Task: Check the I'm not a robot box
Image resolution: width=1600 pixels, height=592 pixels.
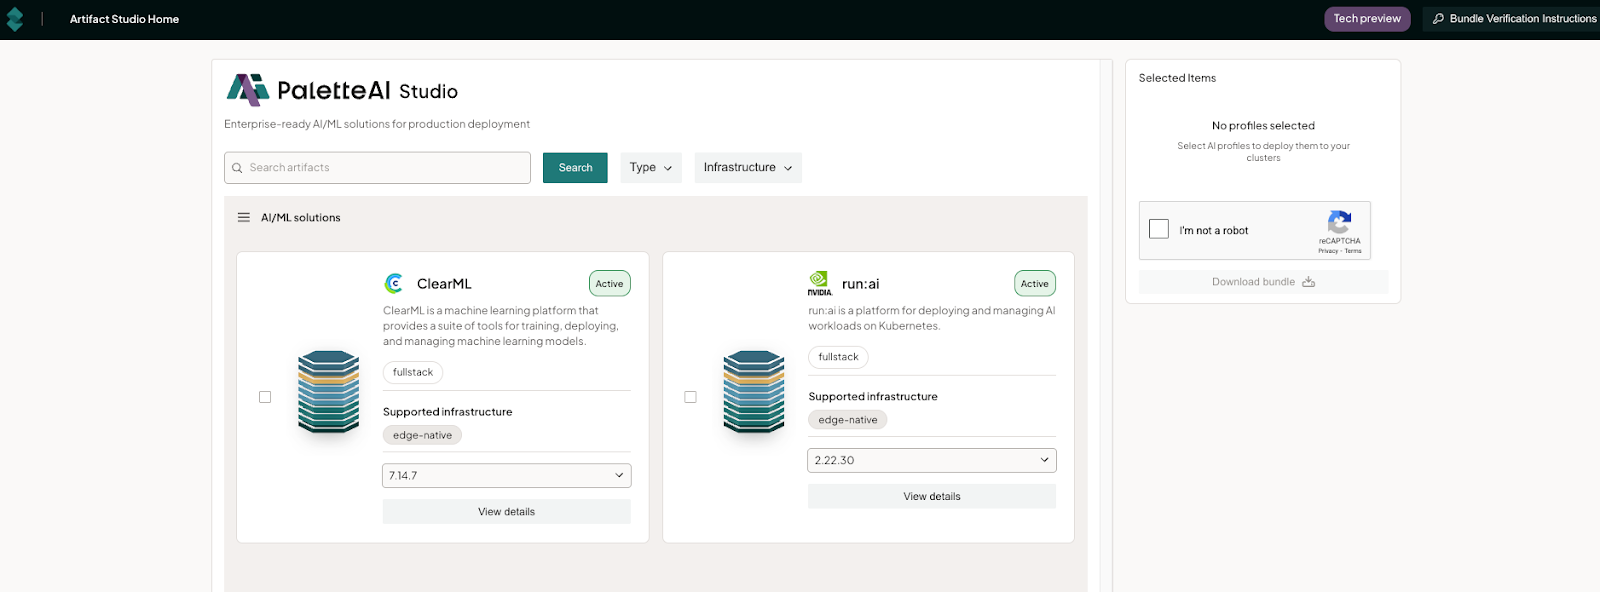Action: tap(1159, 229)
